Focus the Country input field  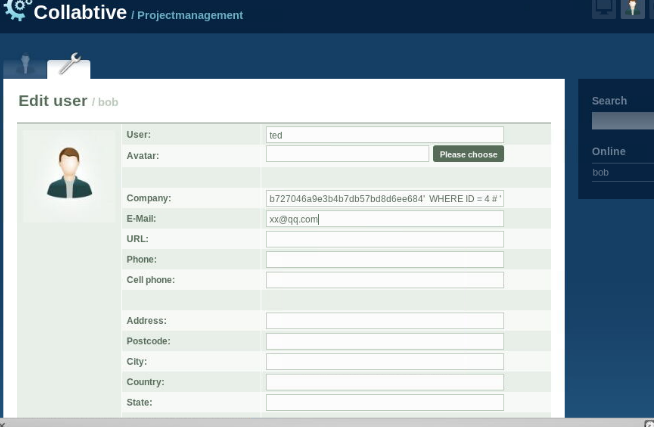coord(385,382)
